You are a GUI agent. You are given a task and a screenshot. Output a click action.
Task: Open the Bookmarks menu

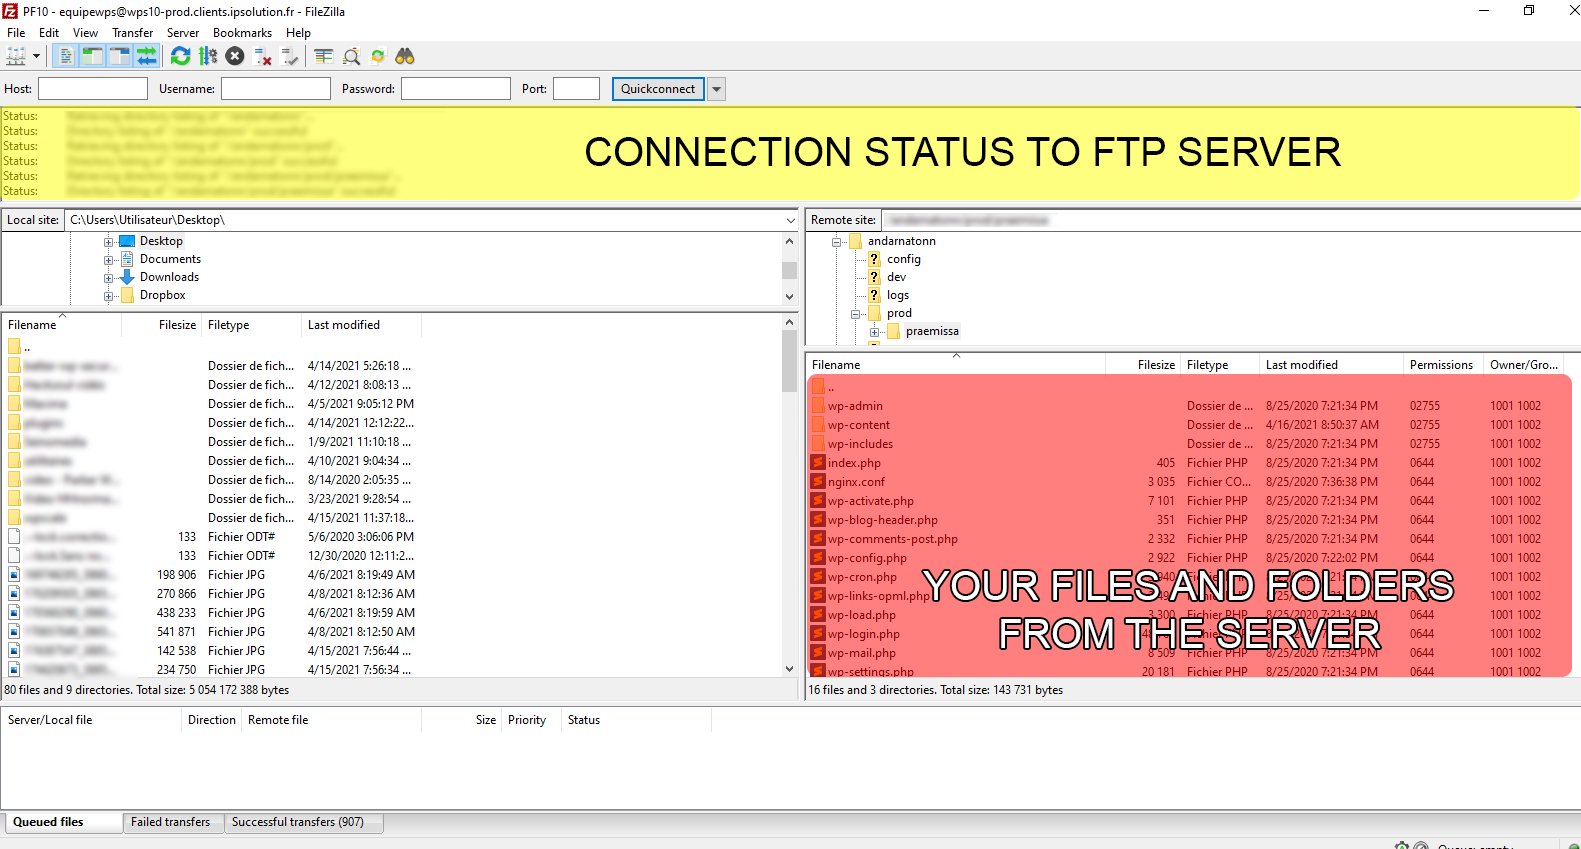(242, 33)
